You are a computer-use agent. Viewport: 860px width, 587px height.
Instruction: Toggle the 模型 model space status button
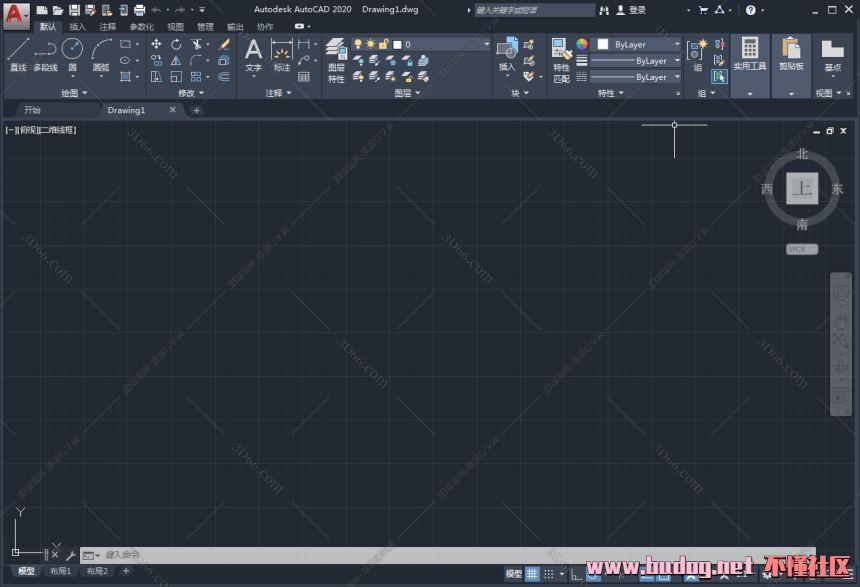[x=513, y=574]
